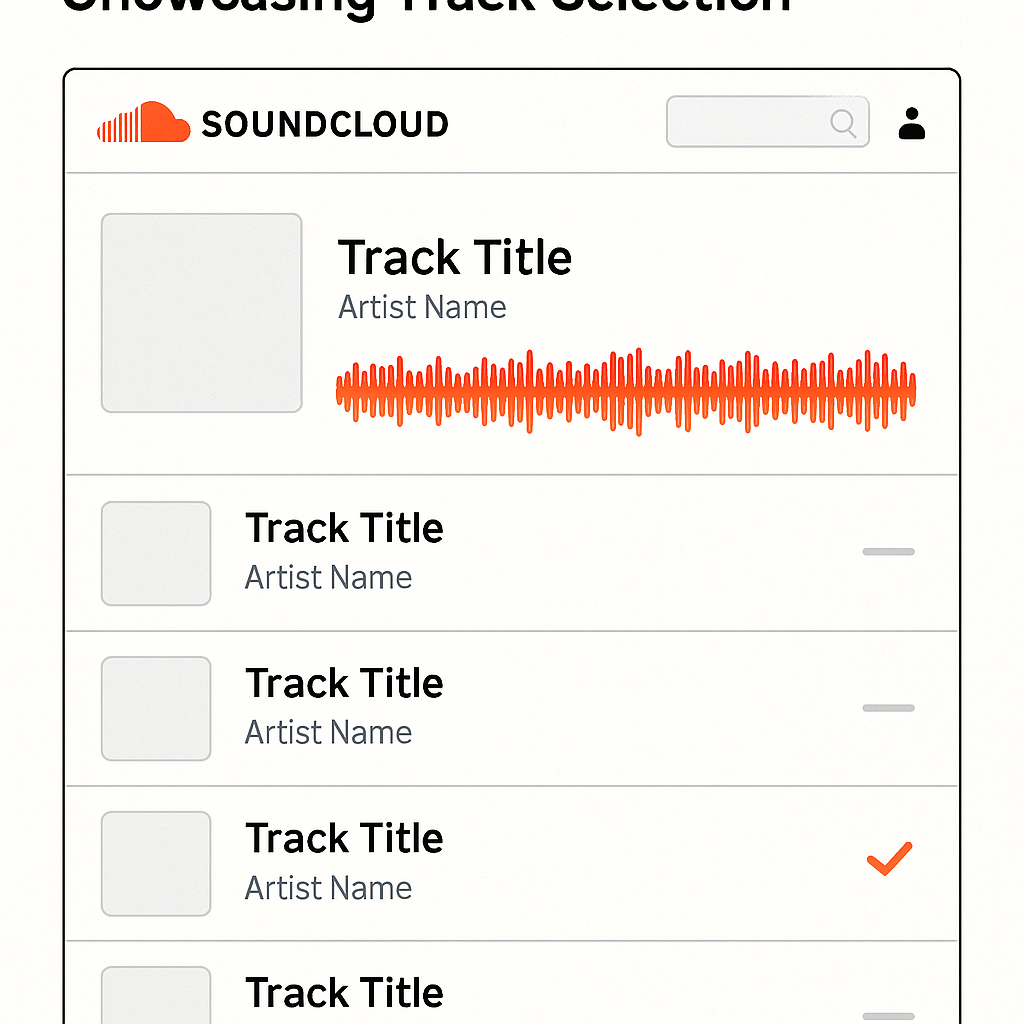Open the second track's Artist Name link
Viewport: 1024px width, 1024px height.
pyautogui.click(x=328, y=577)
